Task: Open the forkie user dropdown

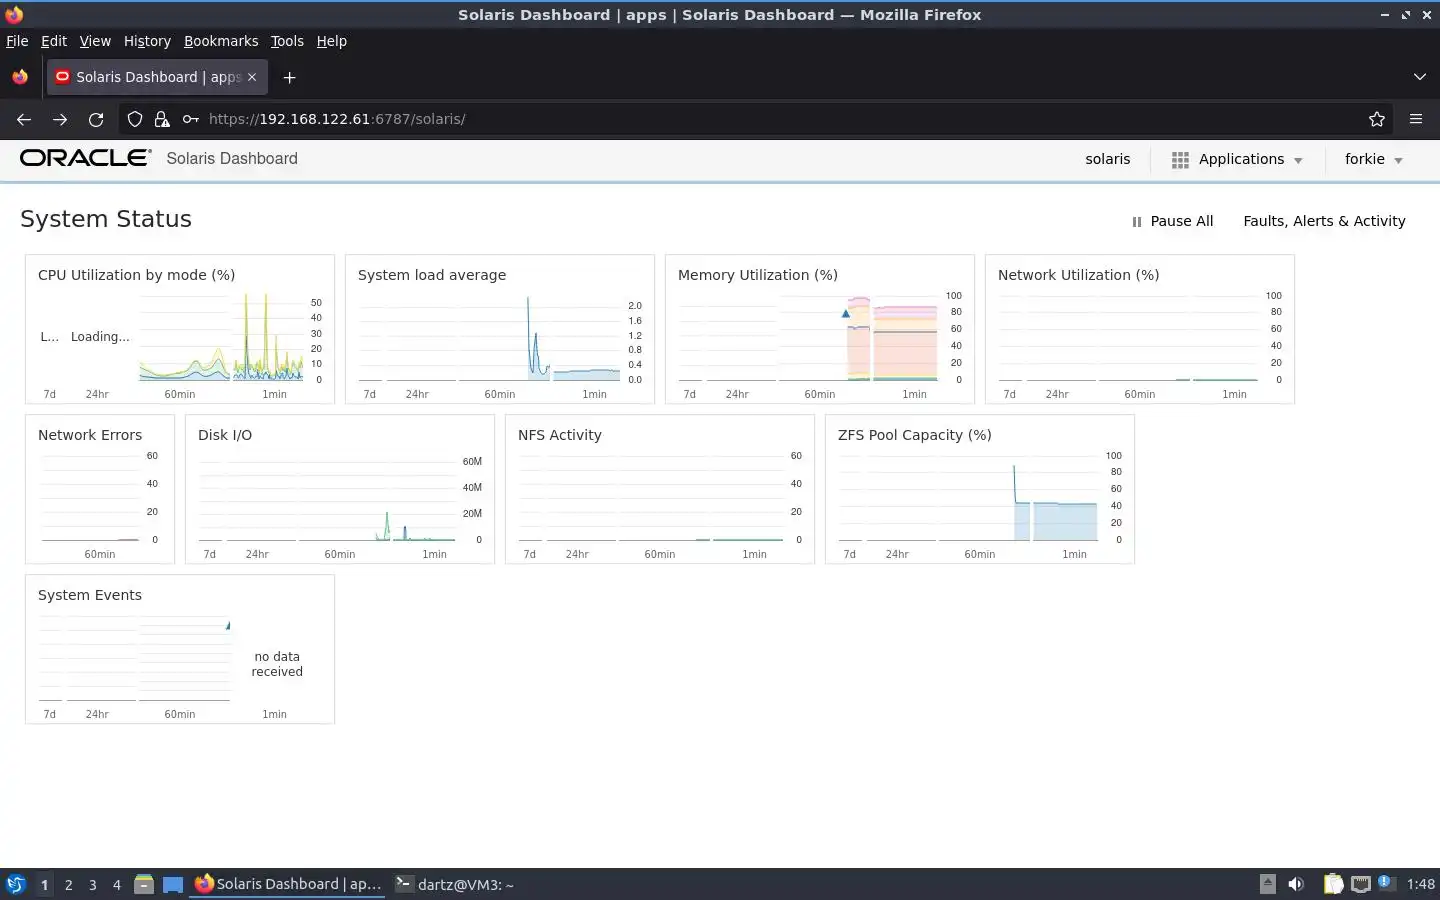Action: [x=1374, y=159]
